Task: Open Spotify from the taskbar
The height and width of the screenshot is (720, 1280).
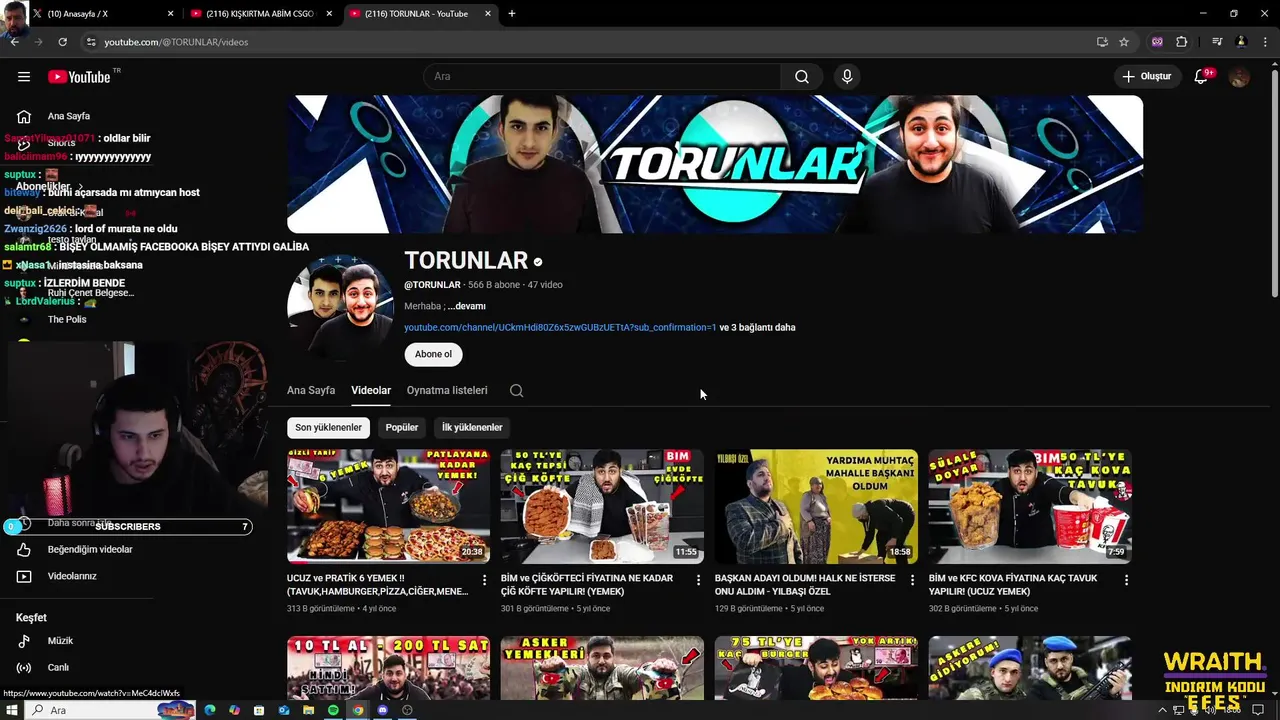Action: (333, 710)
